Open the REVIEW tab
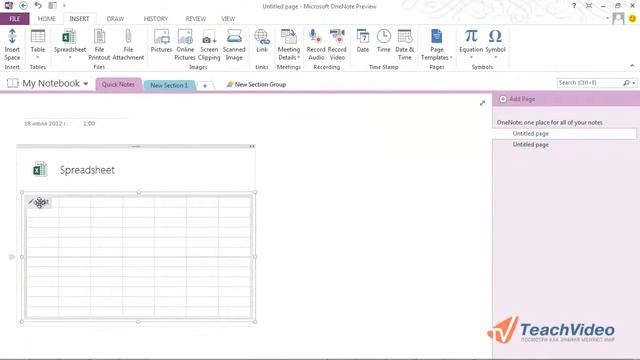 [196, 19]
